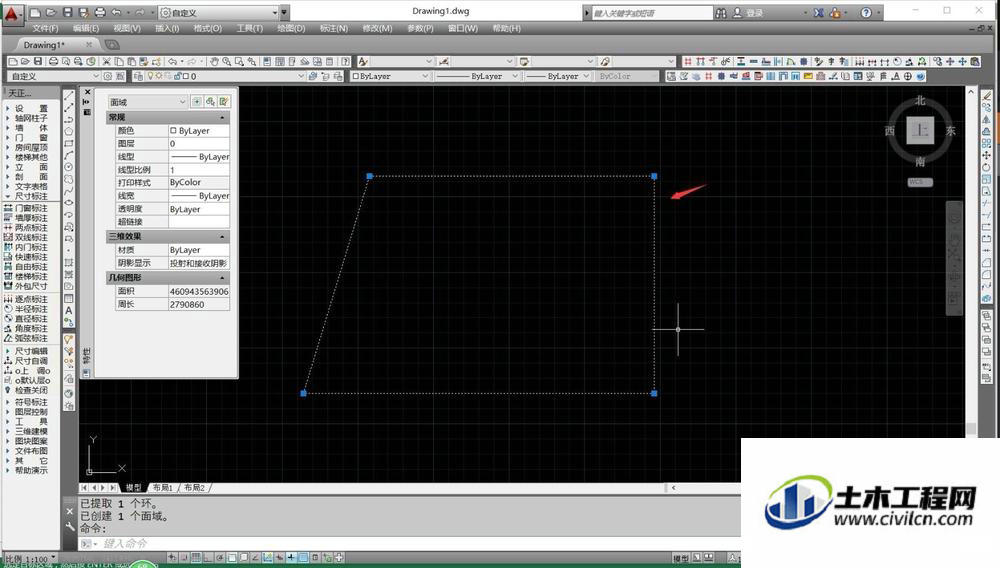
Task: Click the Help question mark in title bar
Action: point(866,13)
